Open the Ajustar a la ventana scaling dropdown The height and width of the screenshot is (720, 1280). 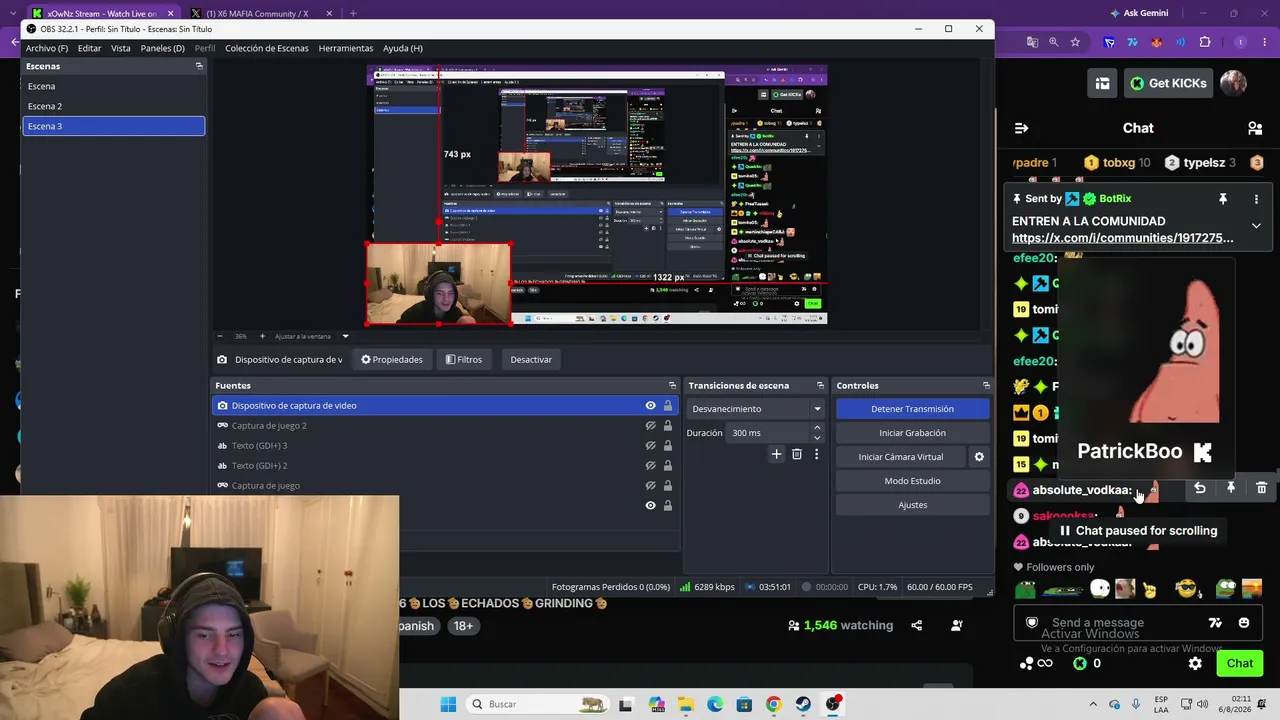(x=311, y=336)
